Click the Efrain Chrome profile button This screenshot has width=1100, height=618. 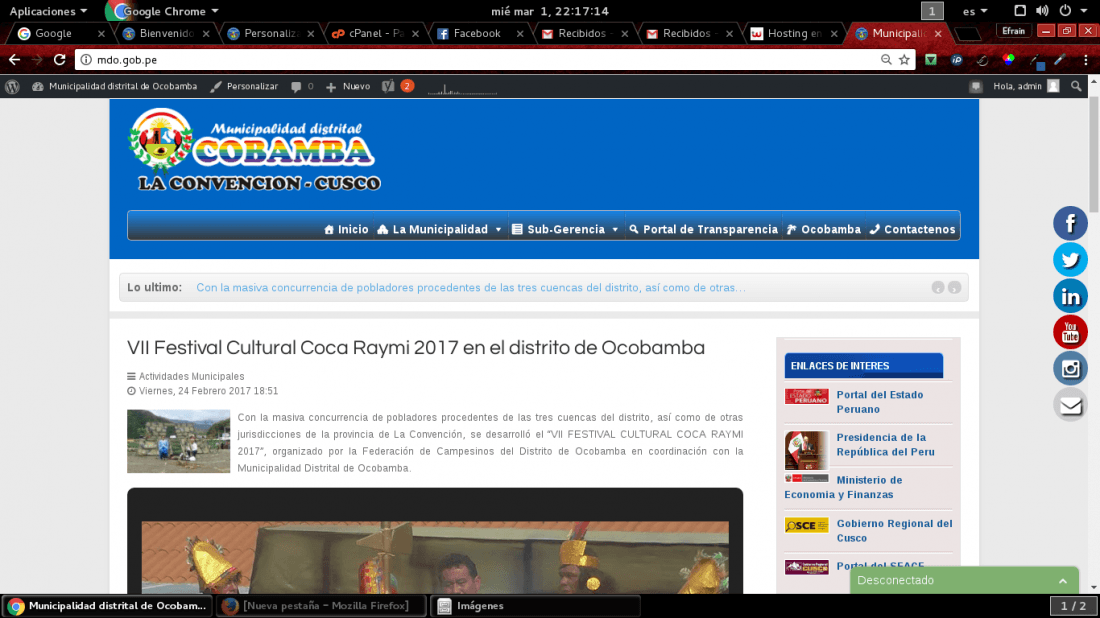pyautogui.click(x=1013, y=32)
